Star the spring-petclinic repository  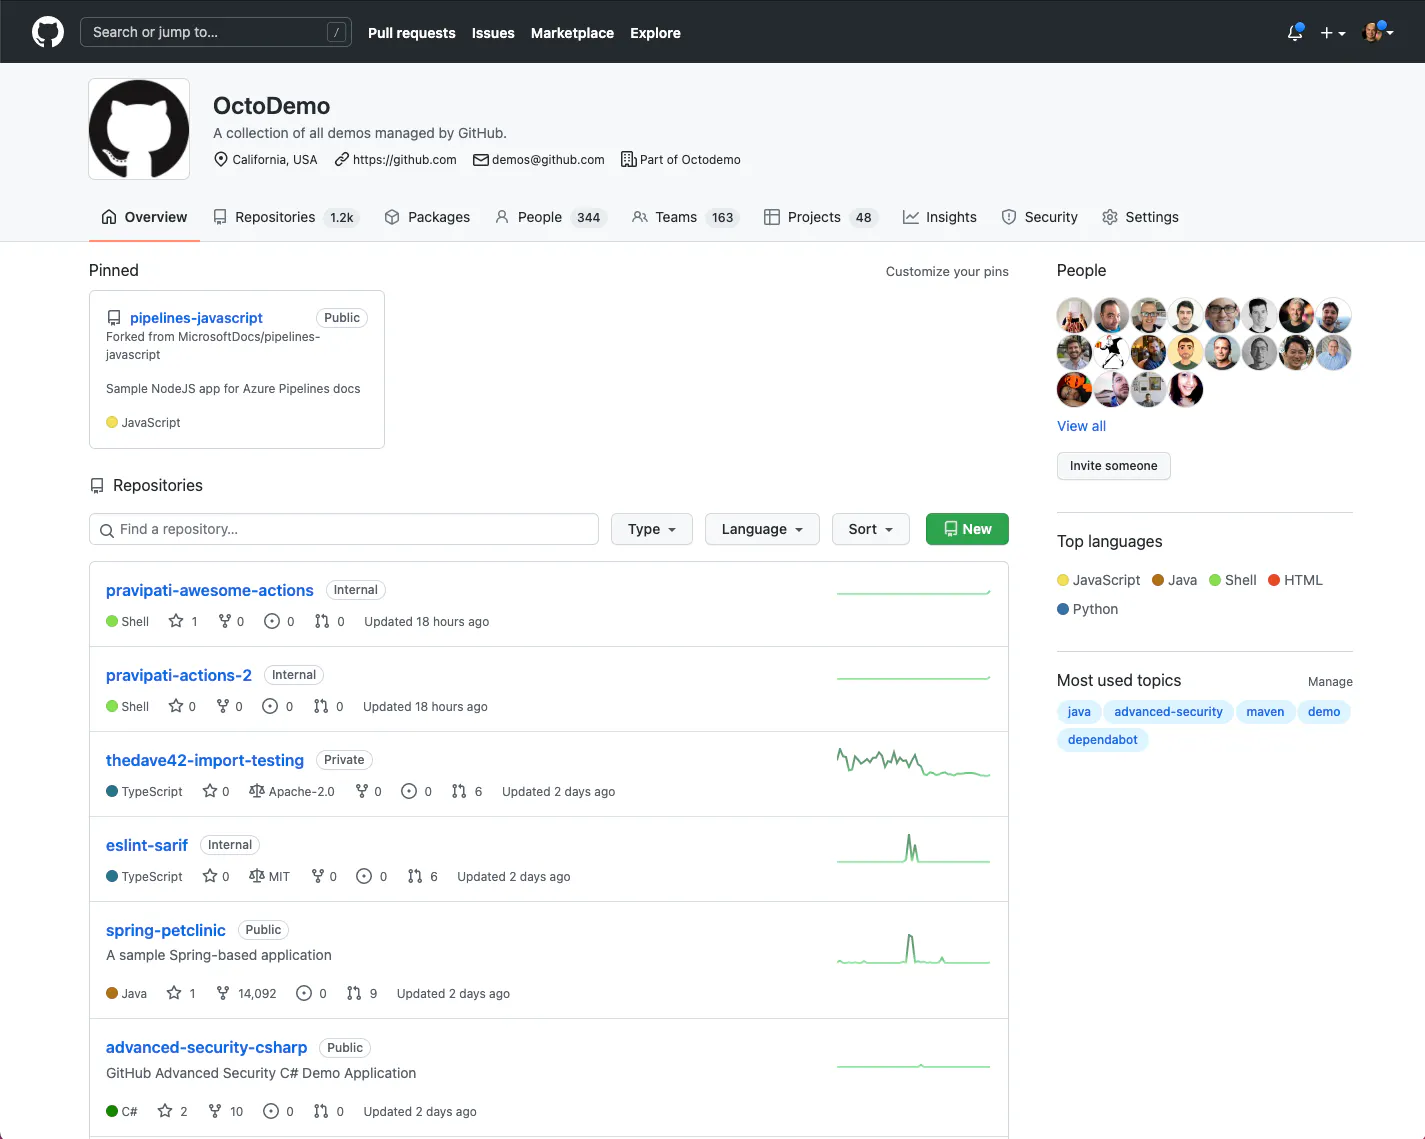click(172, 993)
